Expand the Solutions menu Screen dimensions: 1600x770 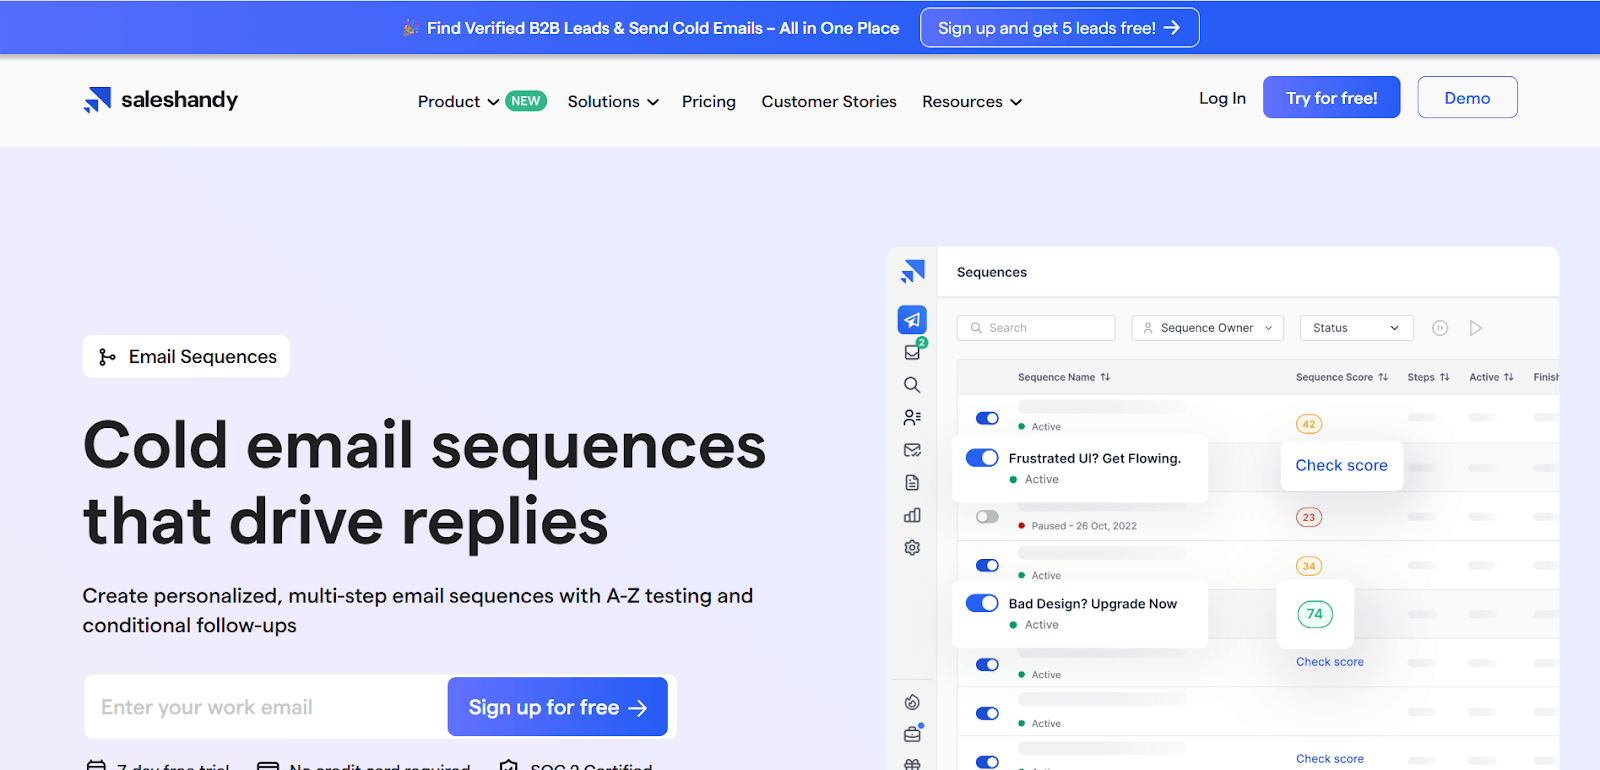(x=613, y=102)
